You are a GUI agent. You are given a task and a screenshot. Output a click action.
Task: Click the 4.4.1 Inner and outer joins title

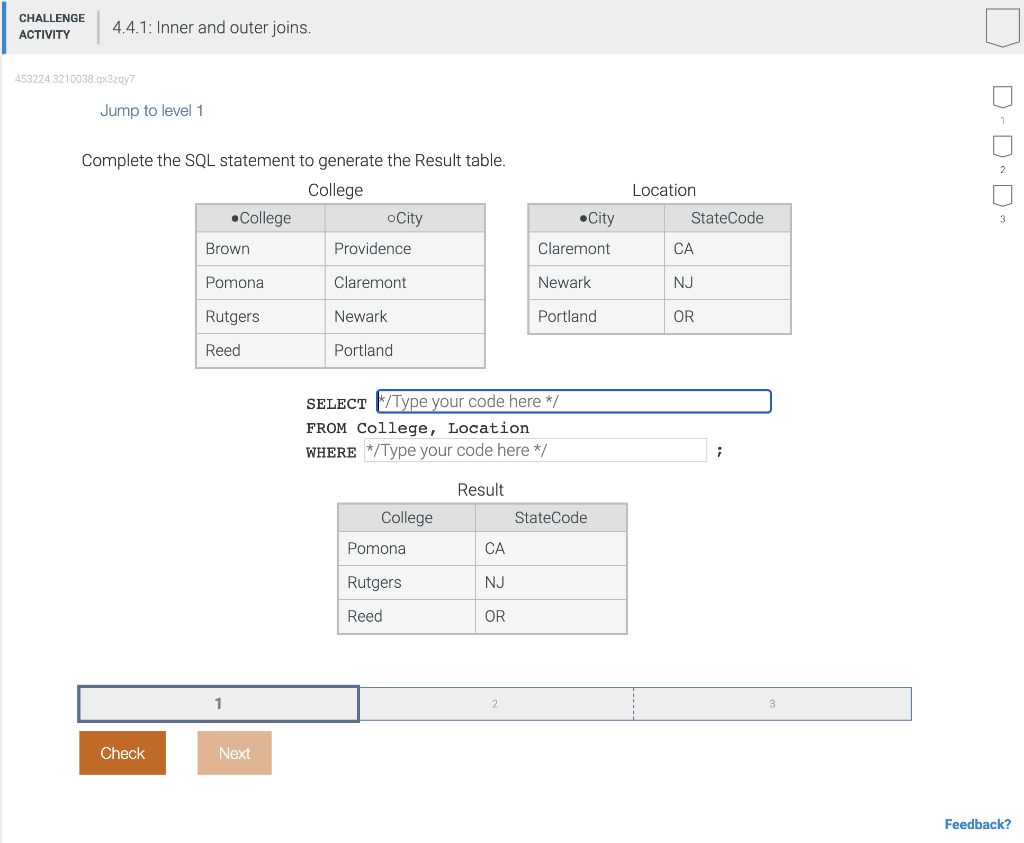click(x=211, y=28)
